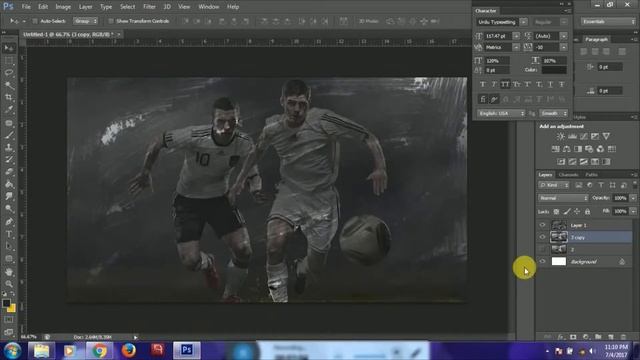The width and height of the screenshot is (640, 360).
Task: Select the Zoom tool in the toolbox
Action: point(9,284)
